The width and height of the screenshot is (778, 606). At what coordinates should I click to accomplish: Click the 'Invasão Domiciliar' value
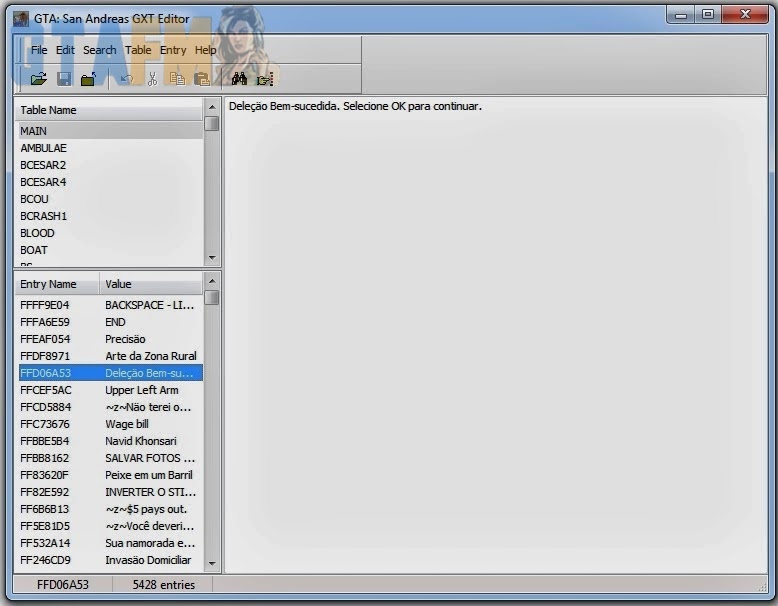pos(148,560)
